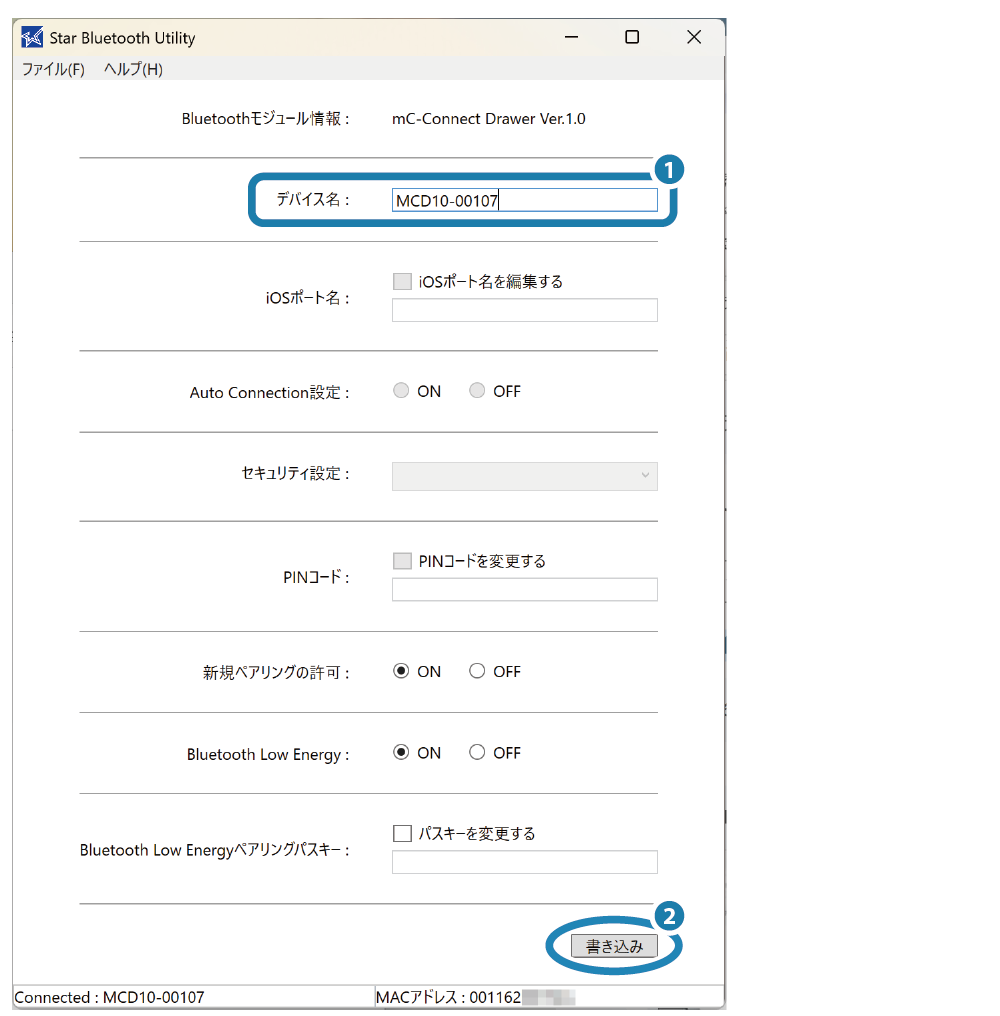Viewport: 1000px width, 1016px height.
Task: Tick the パスキーを変更する checkbox
Action: click(402, 833)
